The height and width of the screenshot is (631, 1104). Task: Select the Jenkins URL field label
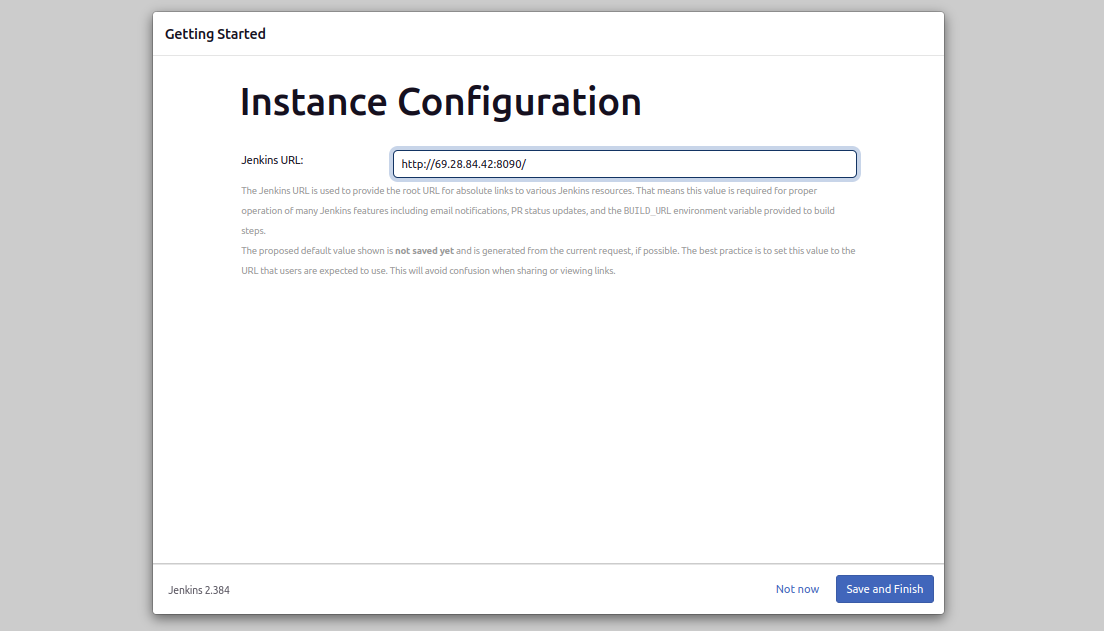tap(272, 160)
